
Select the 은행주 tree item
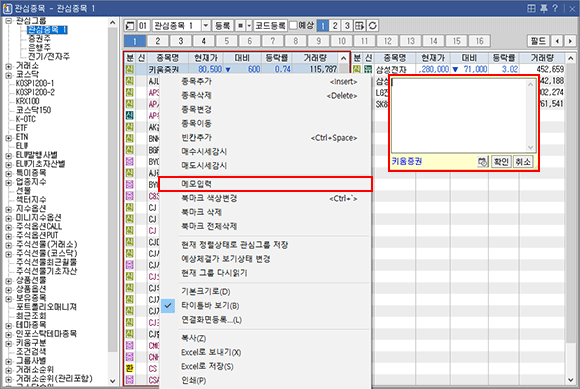coord(39,47)
